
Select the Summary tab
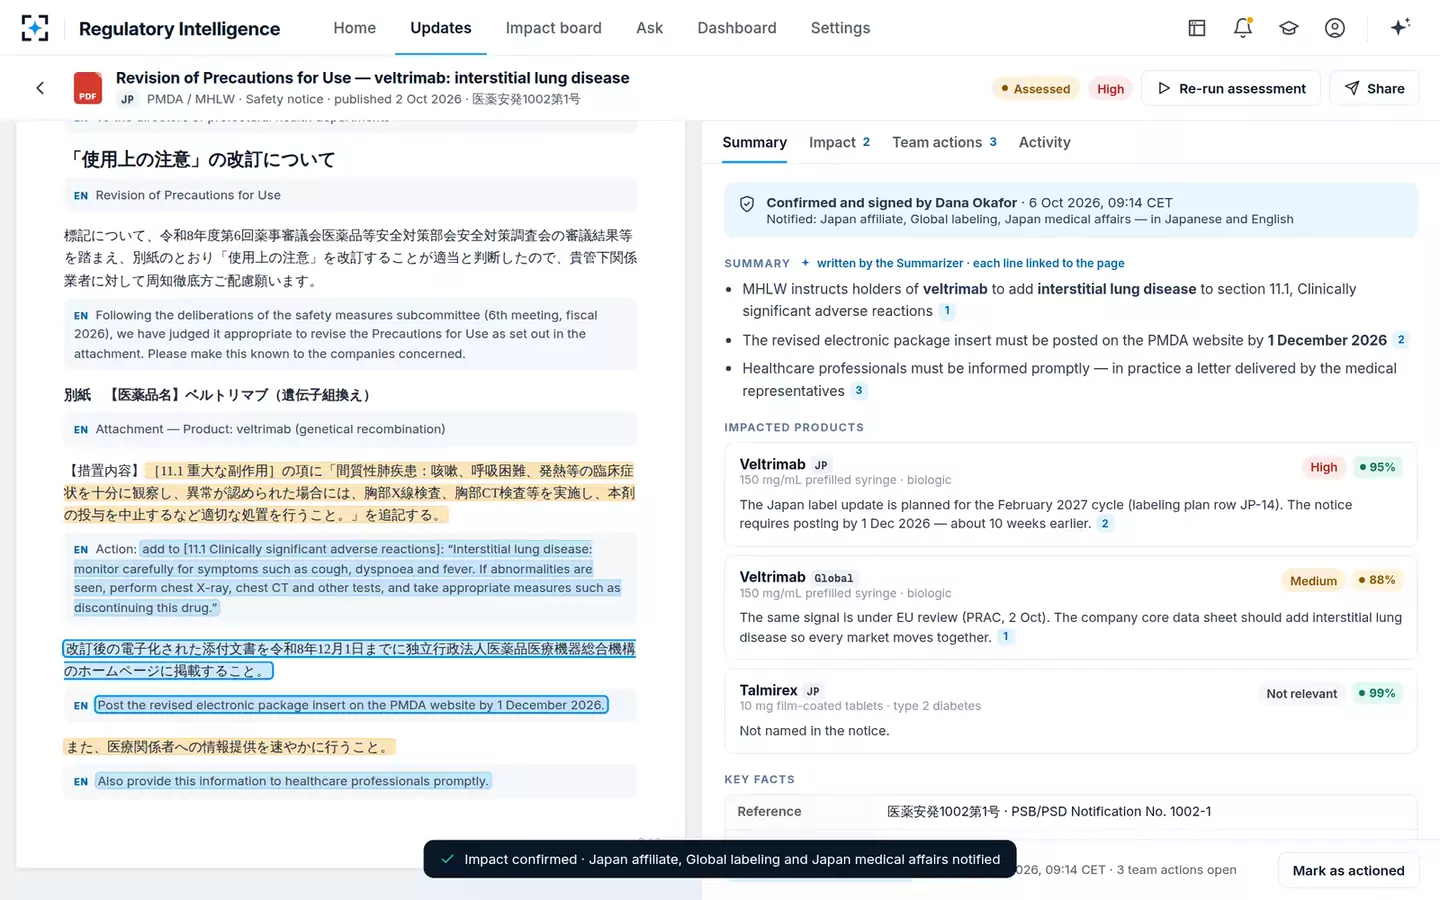(x=754, y=142)
